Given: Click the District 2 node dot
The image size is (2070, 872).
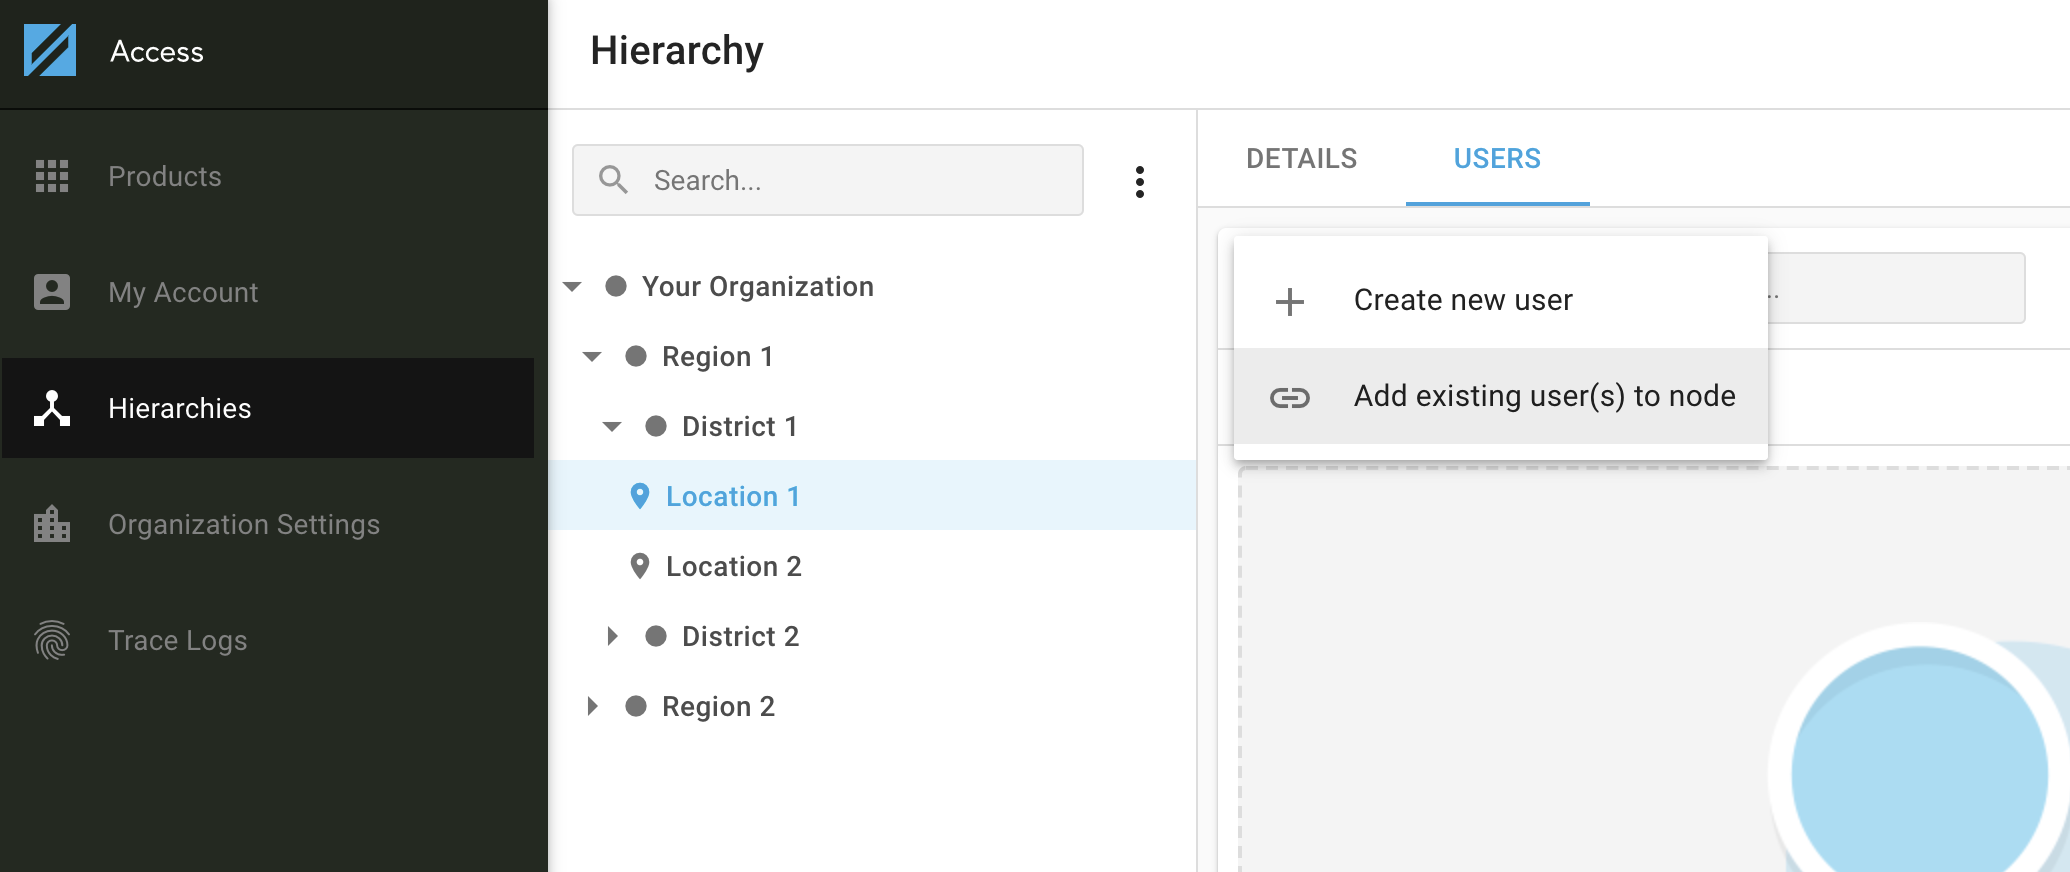Looking at the screenshot, I should [x=656, y=636].
